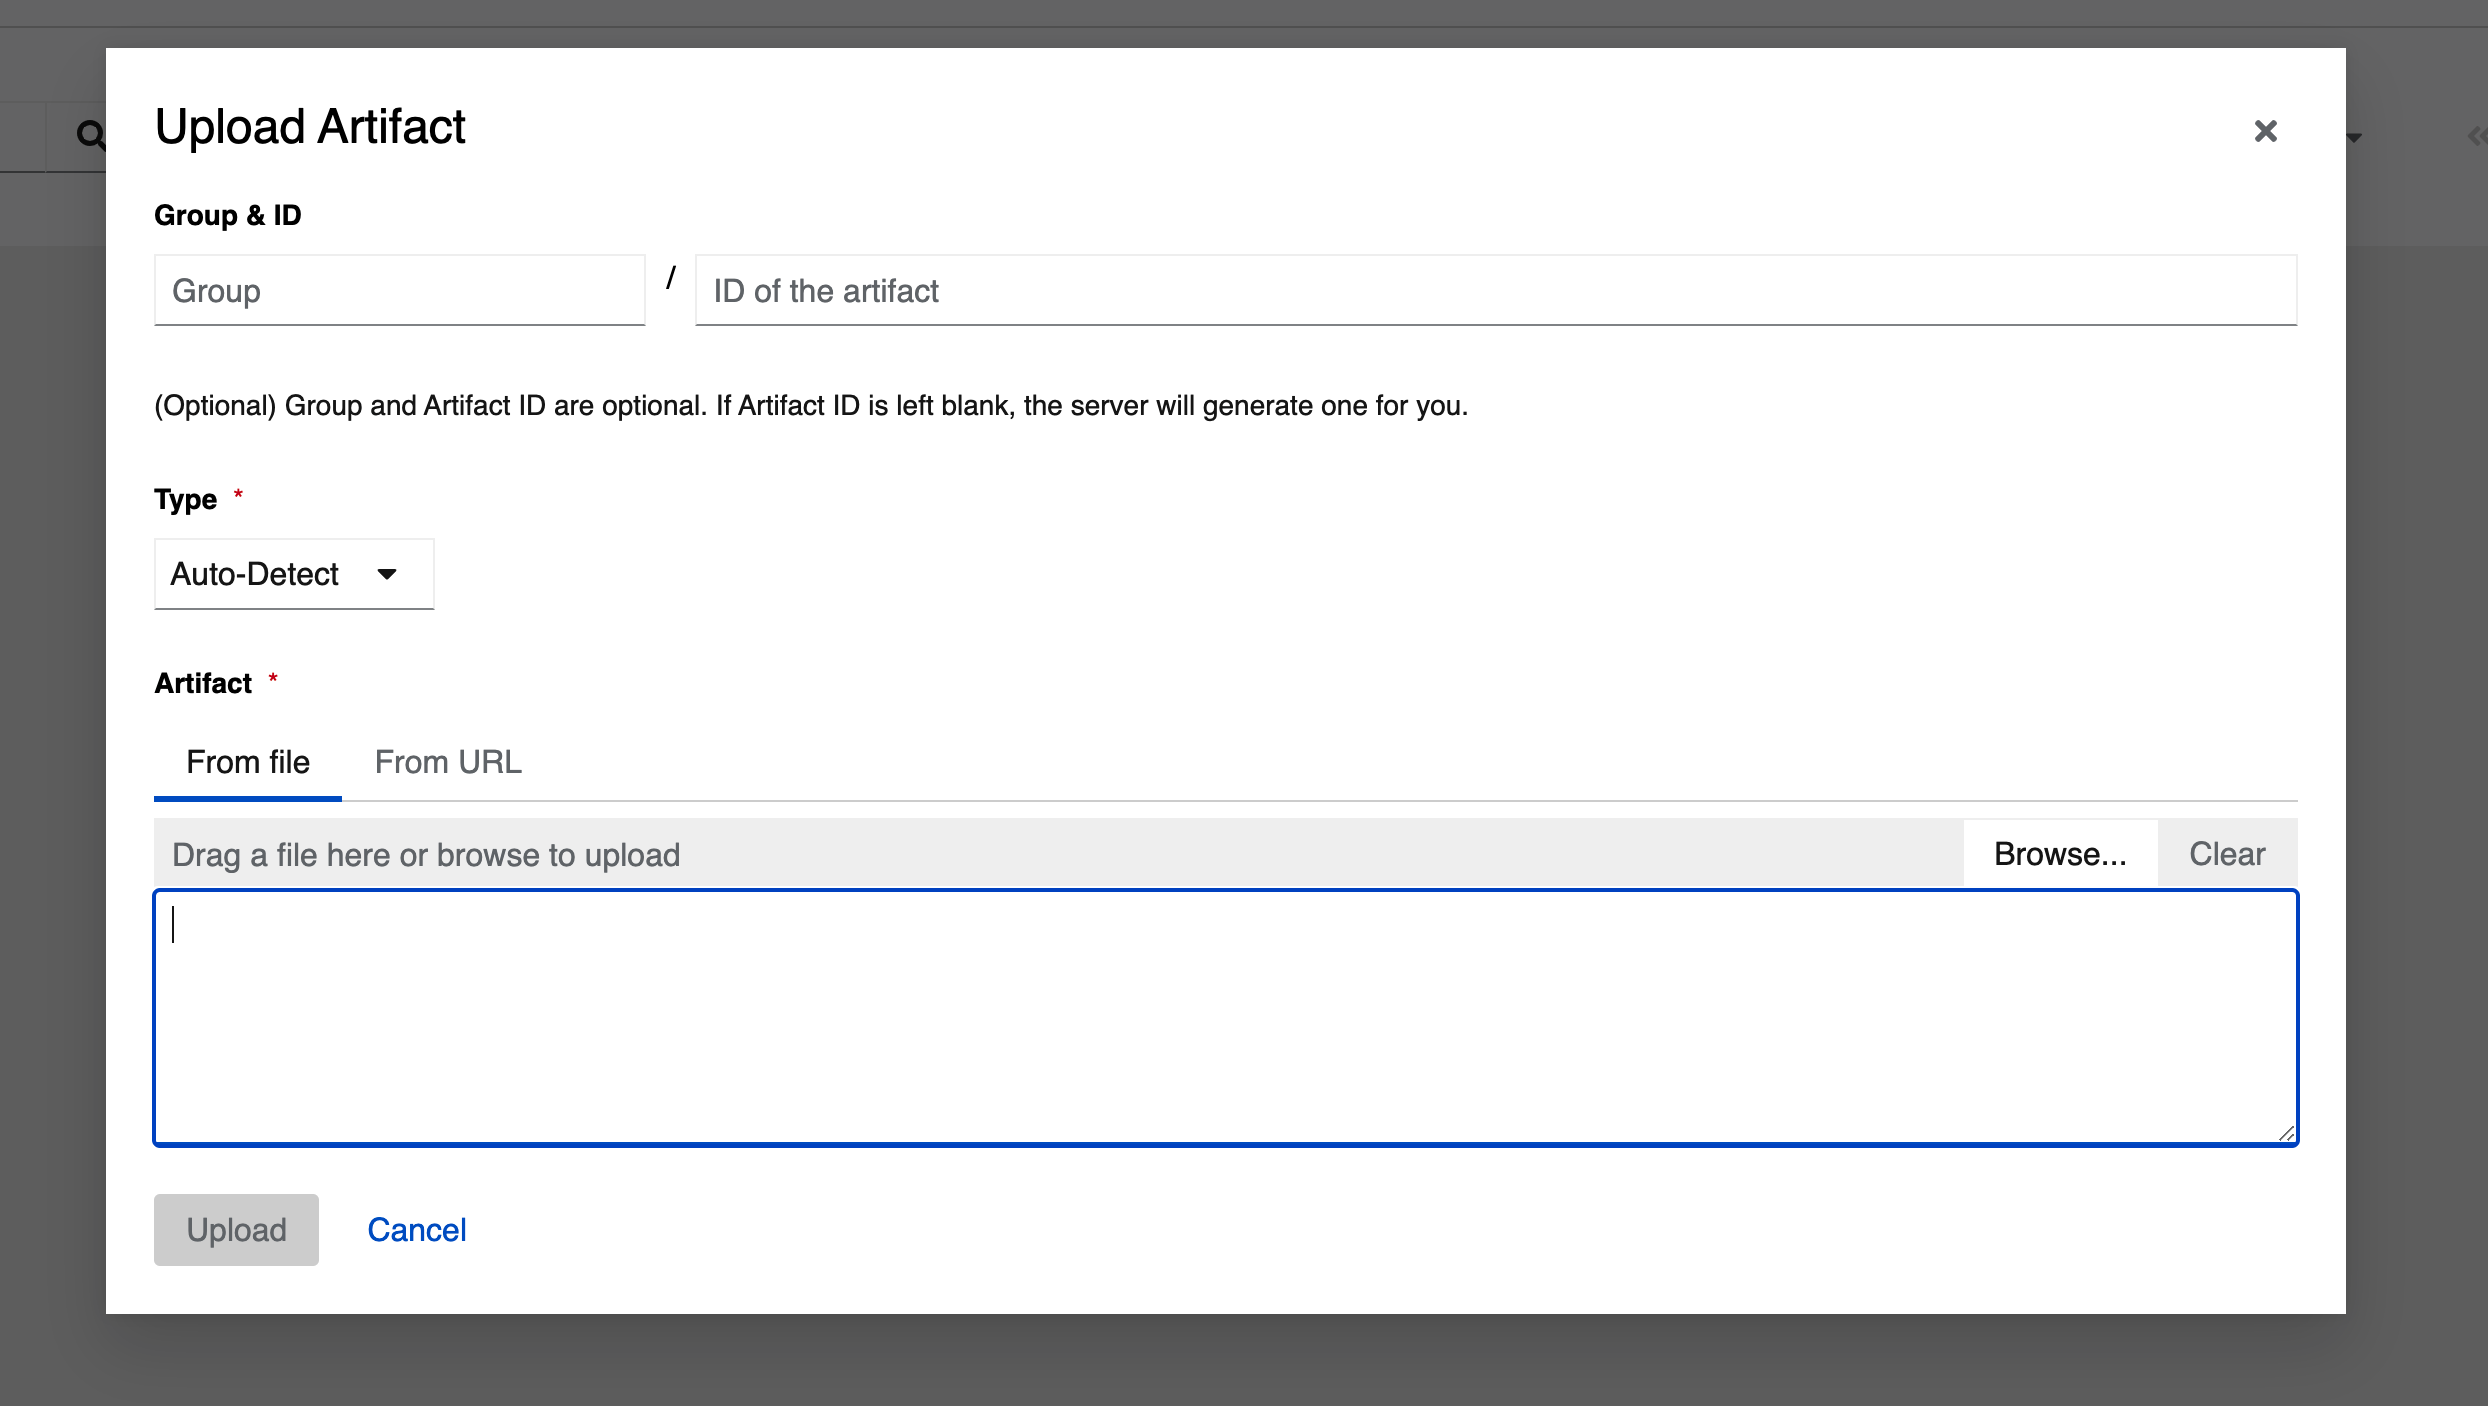This screenshot has width=2488, height=1406.
Task: Cancel the artifact upload
Action: (416, 1230)
